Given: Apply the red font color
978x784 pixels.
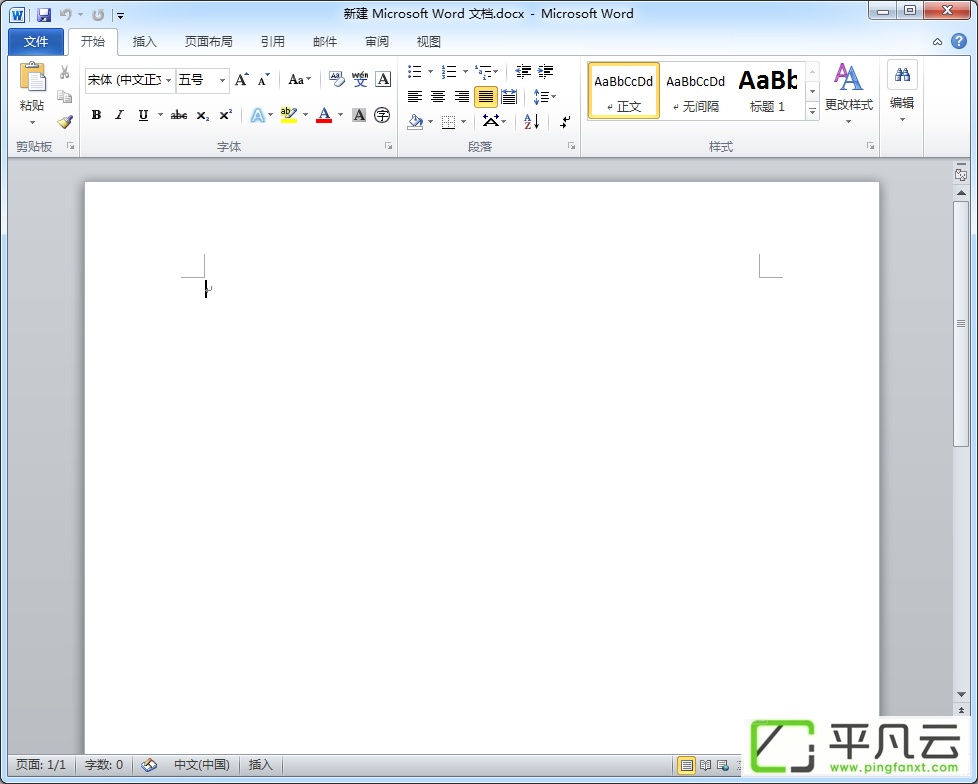Looking at the screenshot, I should (x=324, y=115).
